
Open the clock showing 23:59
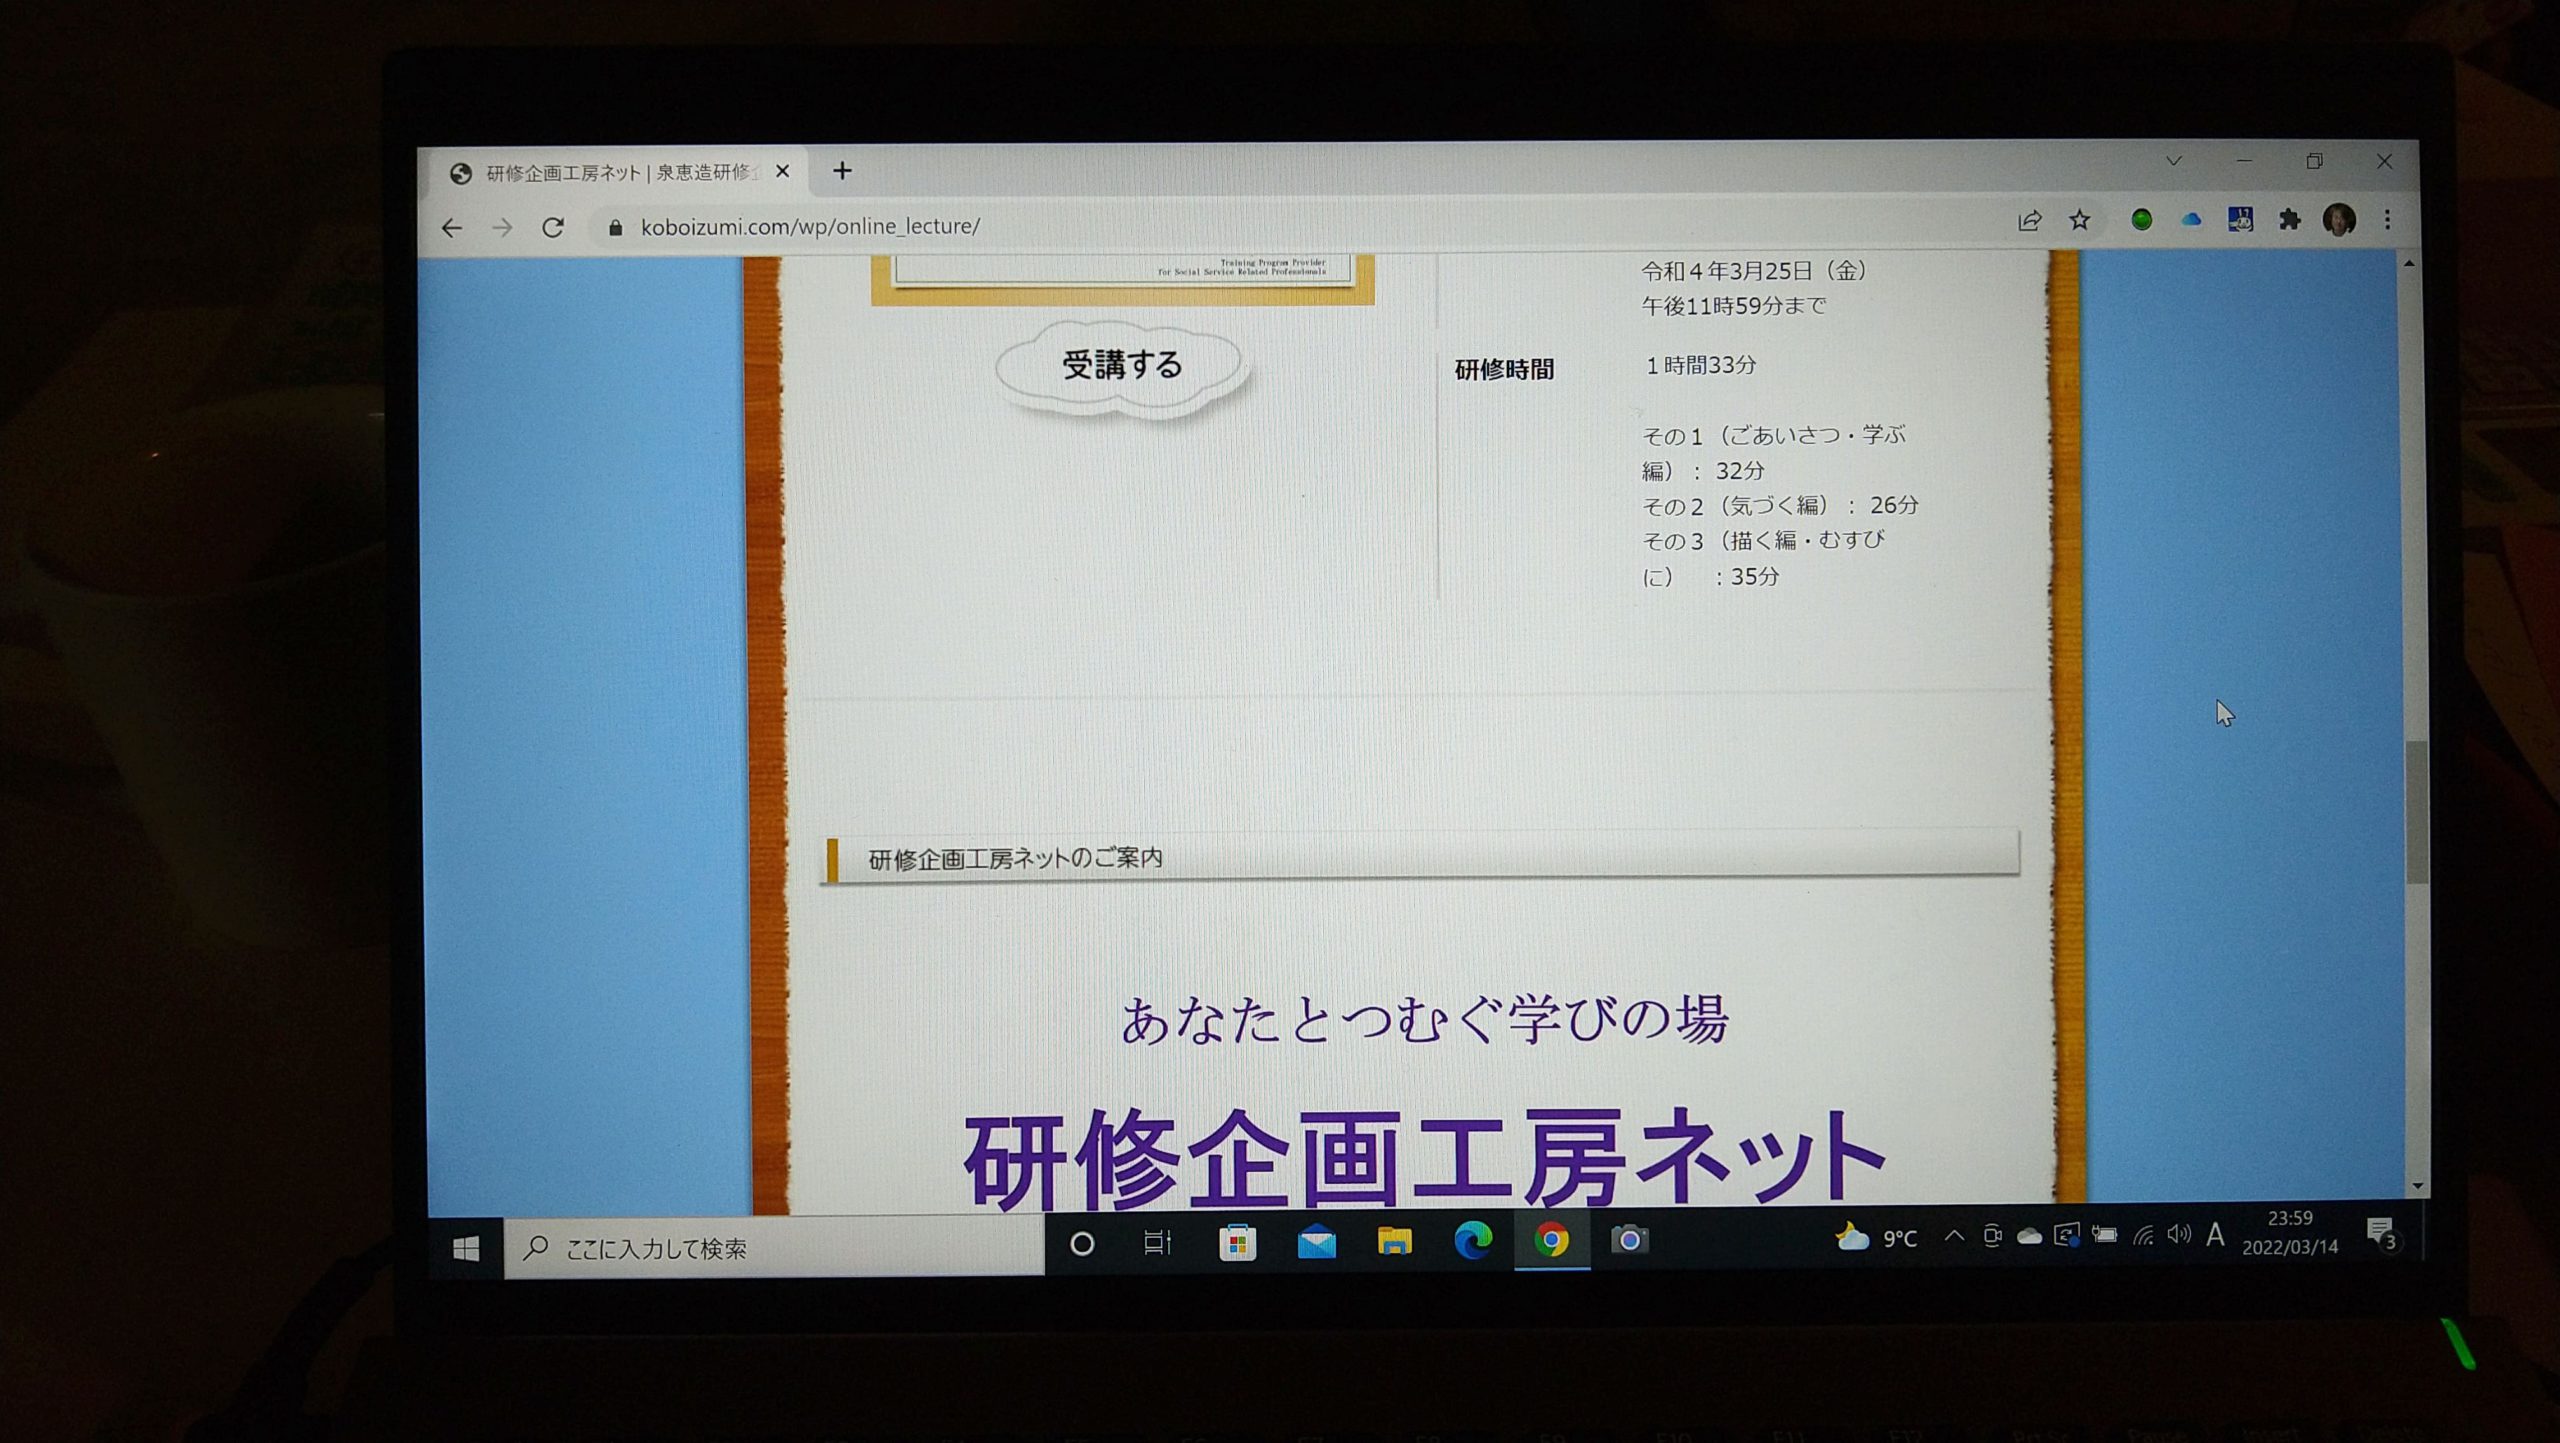point(2289,1232)
